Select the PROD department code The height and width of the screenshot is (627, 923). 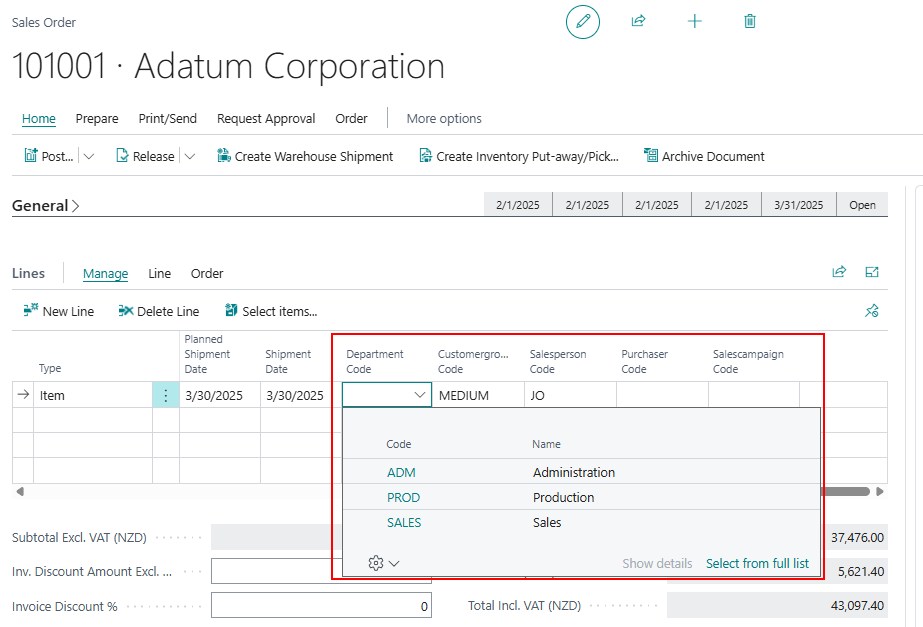pyautogui.click(x=403, y=497)
